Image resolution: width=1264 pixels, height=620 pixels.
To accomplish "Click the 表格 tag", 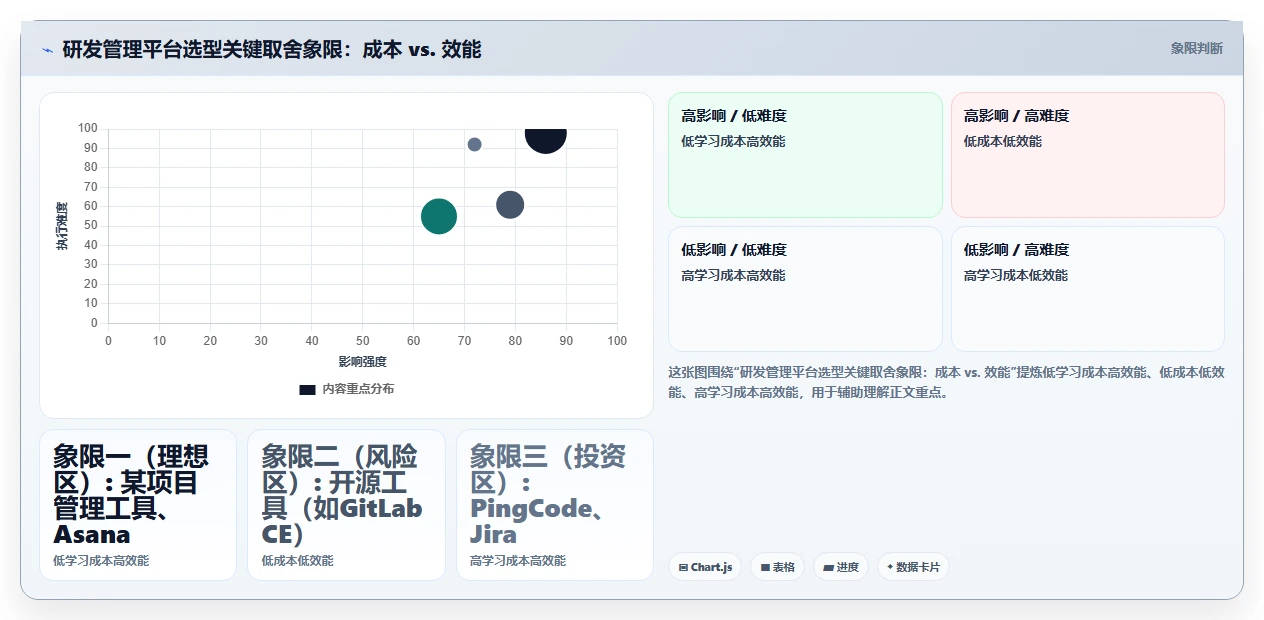I will [778, 567].
